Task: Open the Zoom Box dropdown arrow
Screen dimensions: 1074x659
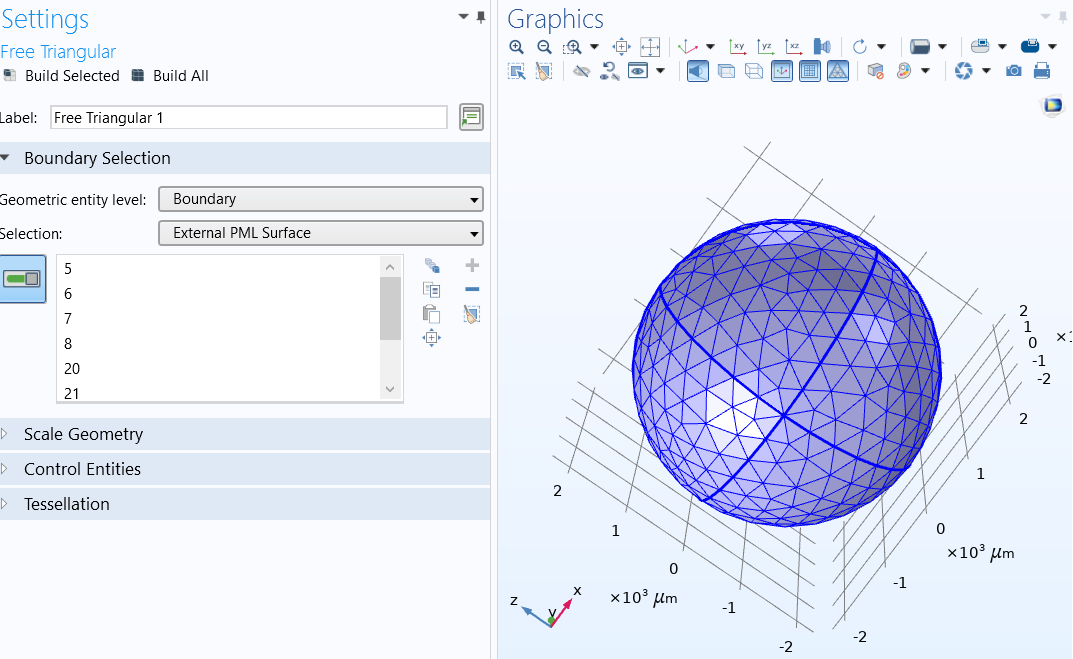Action: tap(595, 47)
